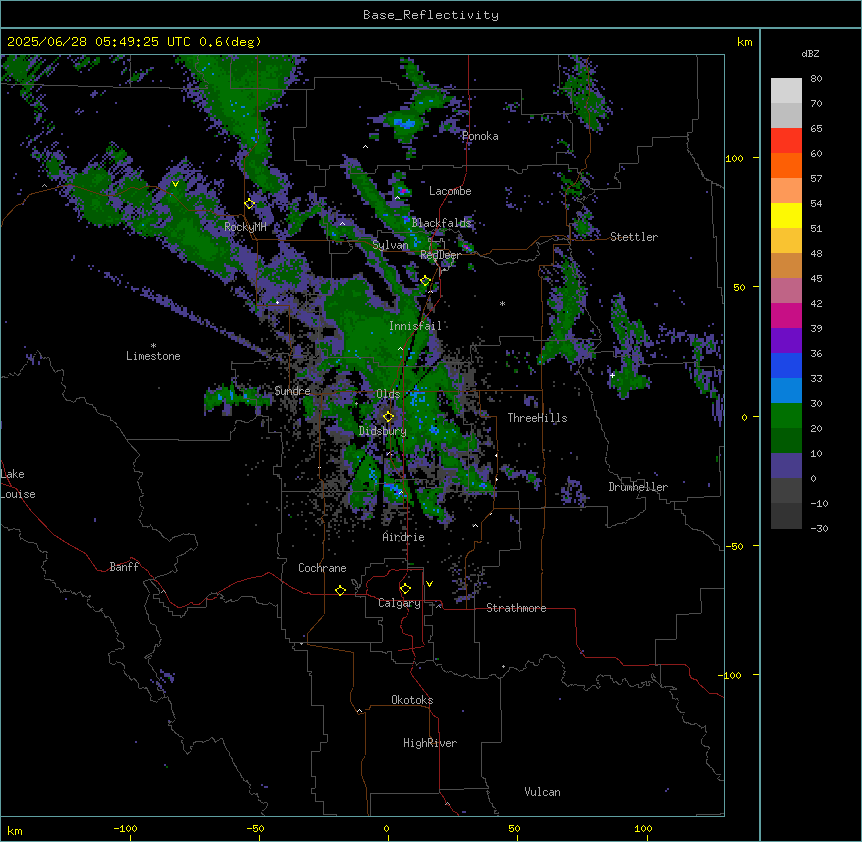
Task: Click the Airdrie city label
Action: point(404,537)
